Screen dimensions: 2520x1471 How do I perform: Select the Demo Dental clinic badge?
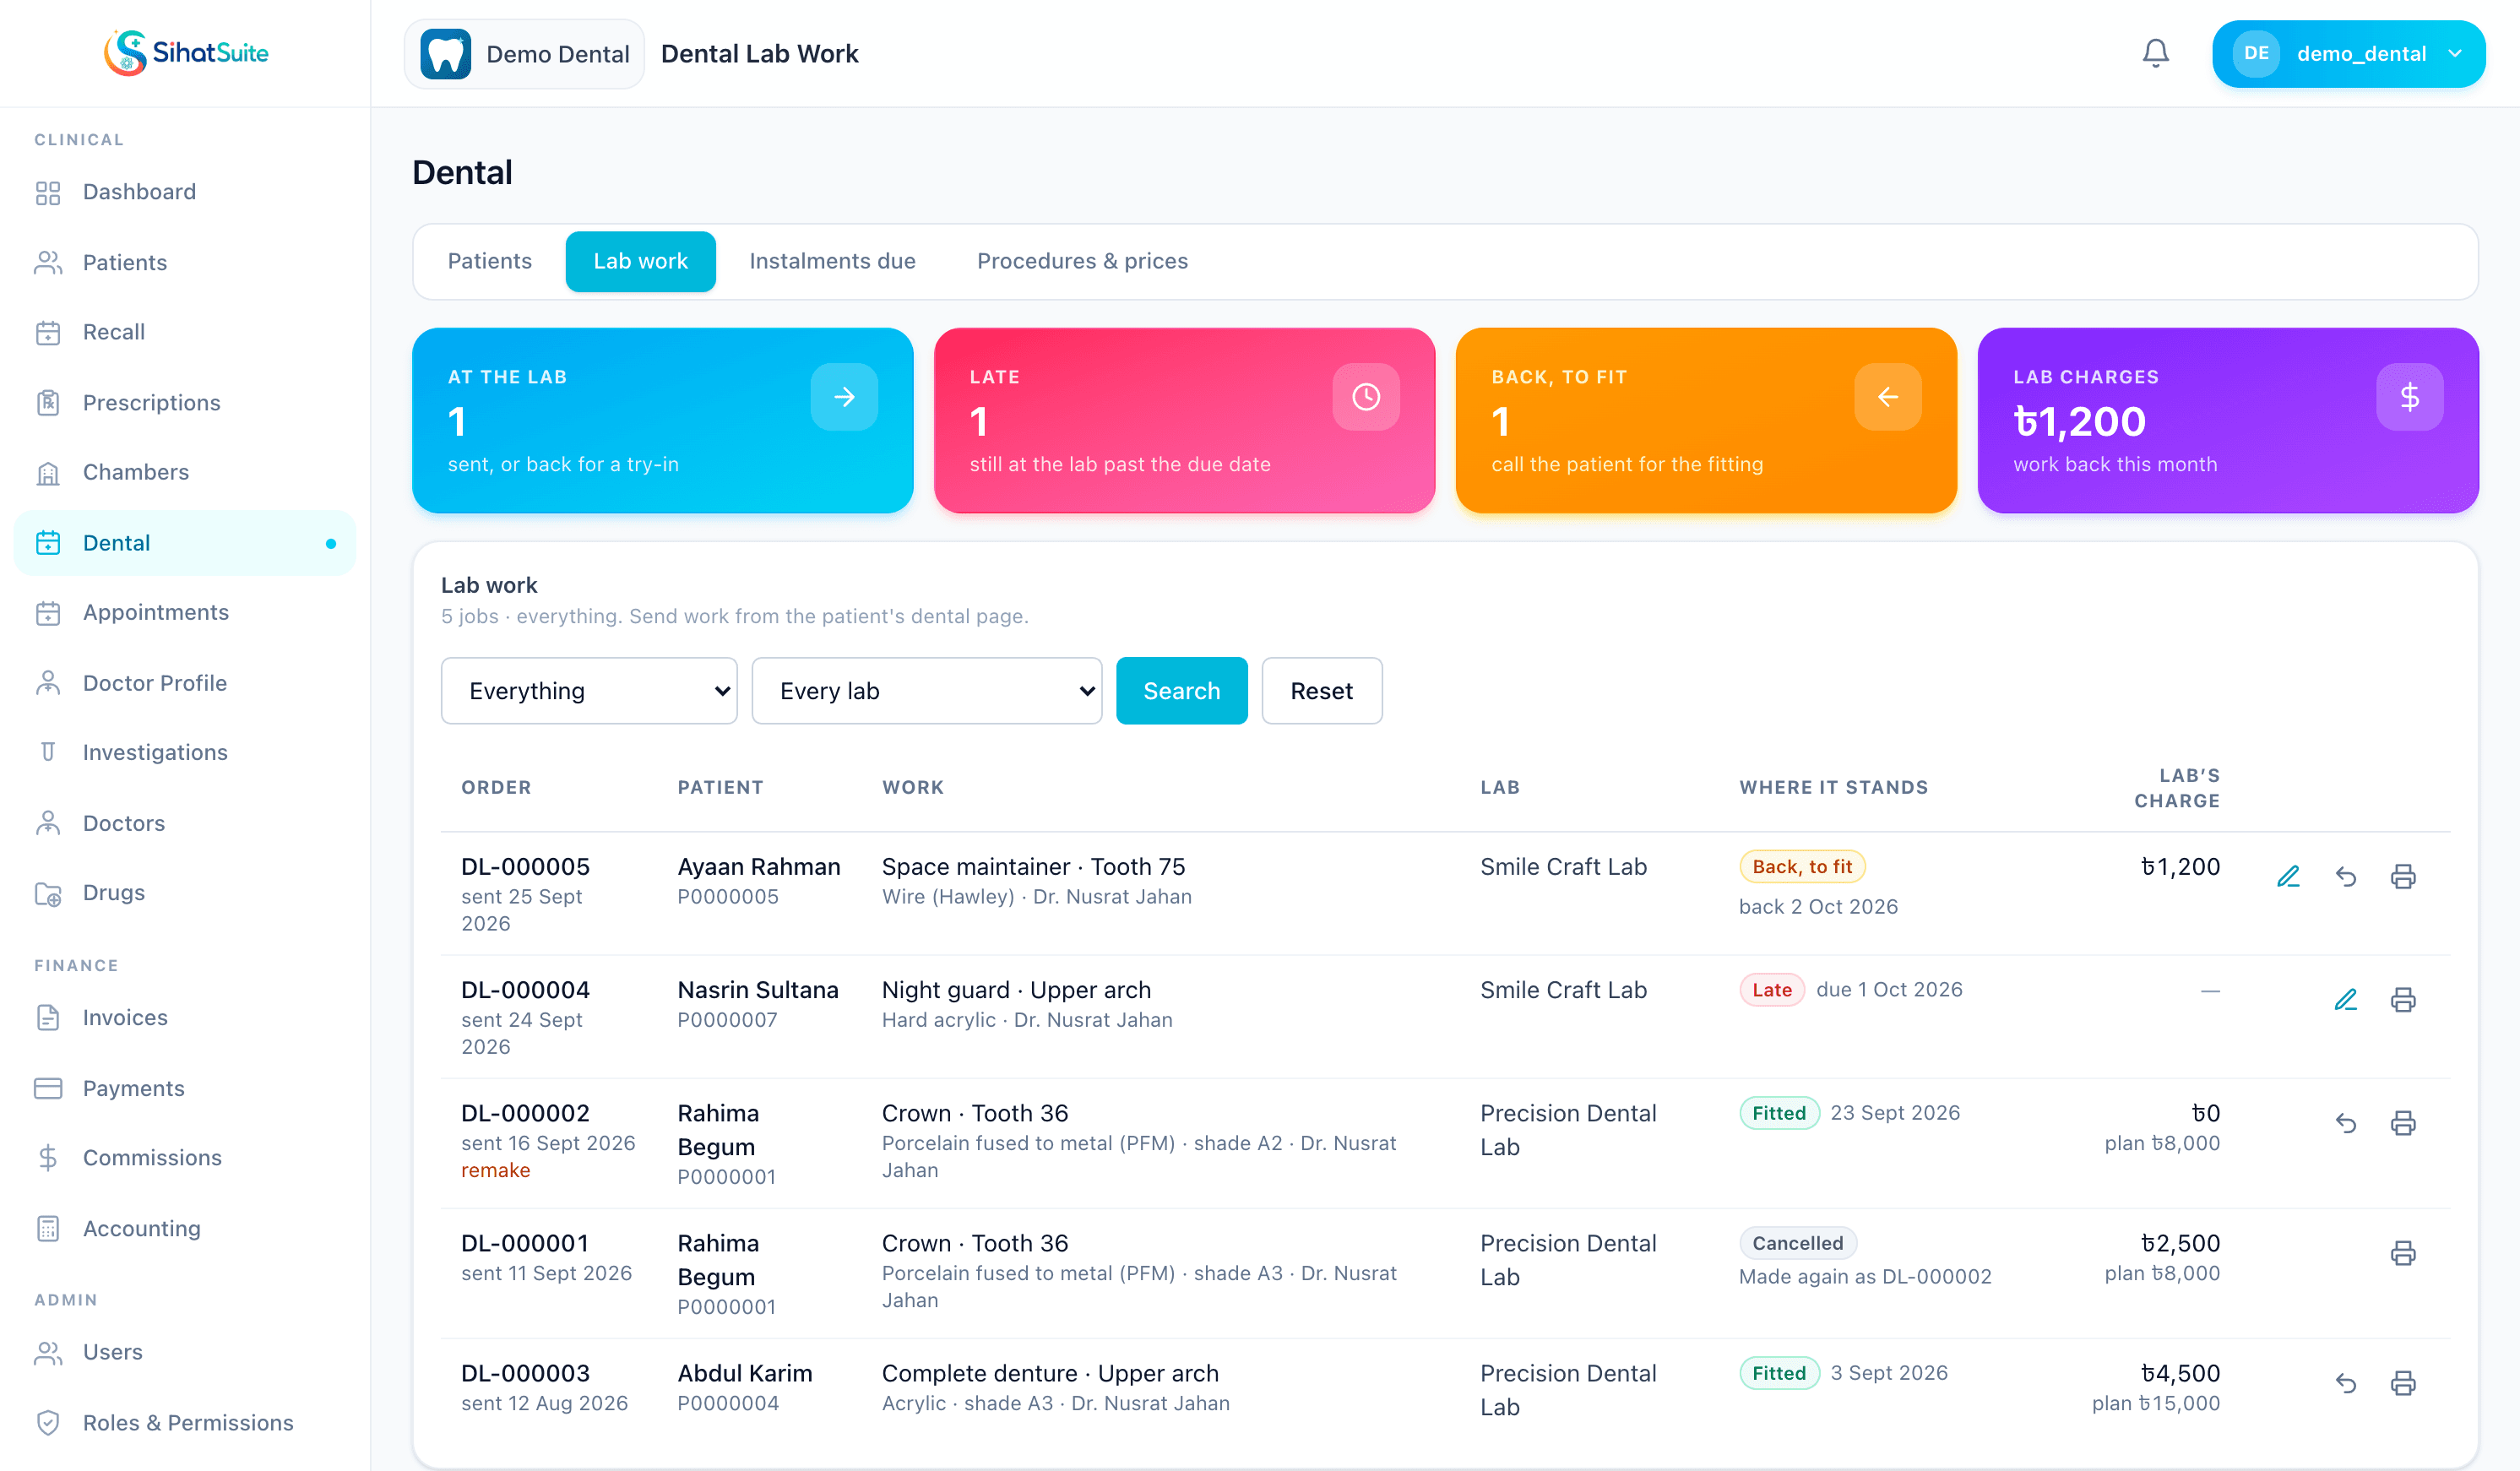click(525, 54)
